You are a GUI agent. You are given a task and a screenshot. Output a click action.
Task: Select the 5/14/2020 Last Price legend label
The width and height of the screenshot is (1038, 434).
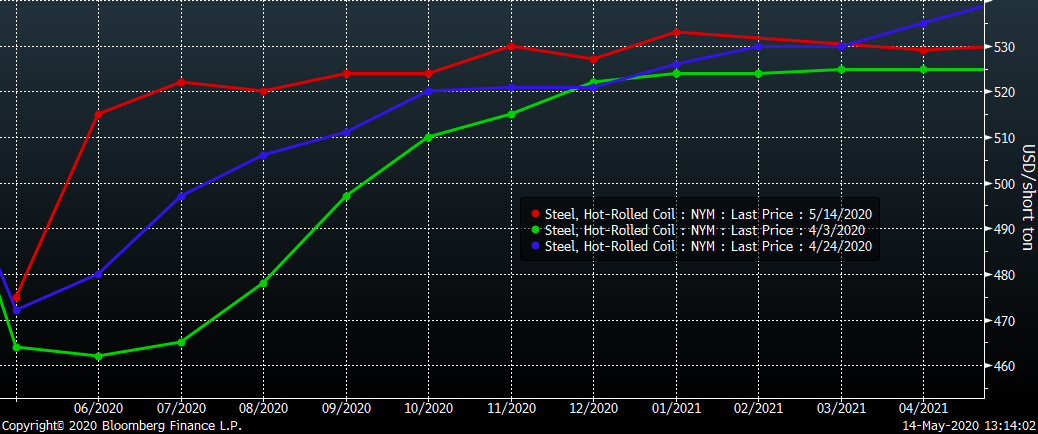tap(709, 215)
